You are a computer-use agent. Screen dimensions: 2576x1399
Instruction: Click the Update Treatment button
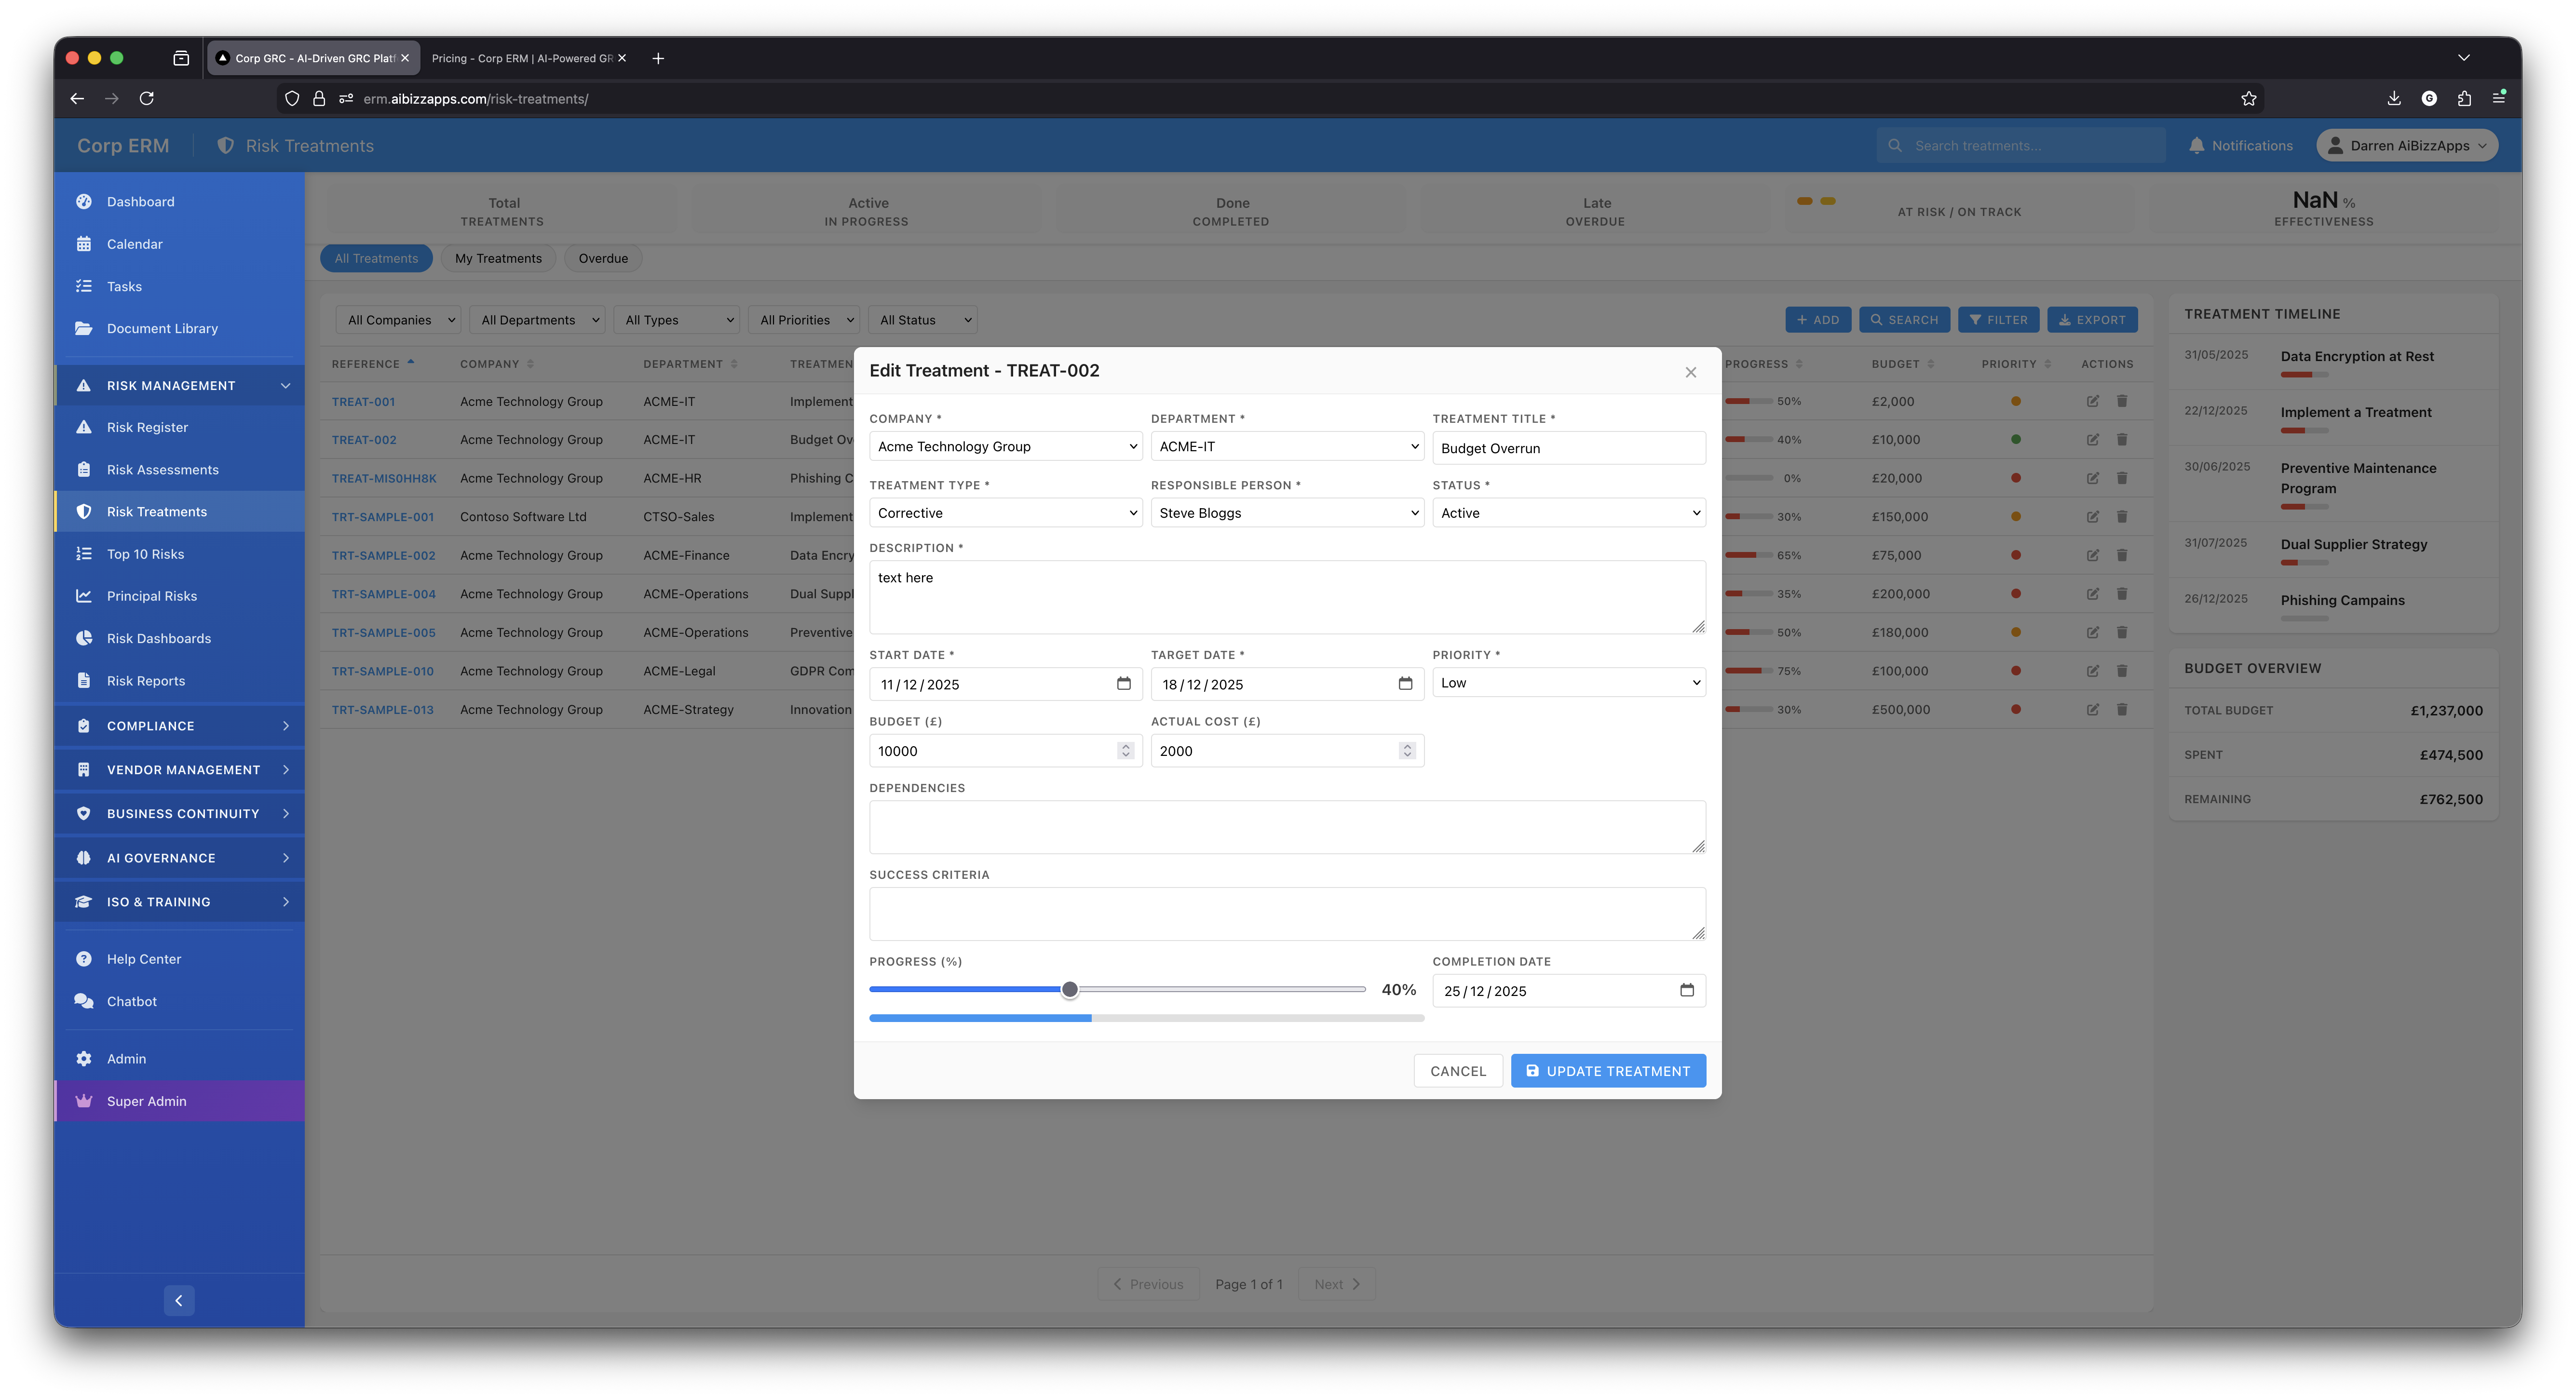pyautogui.click(x=1608, y=1070)
